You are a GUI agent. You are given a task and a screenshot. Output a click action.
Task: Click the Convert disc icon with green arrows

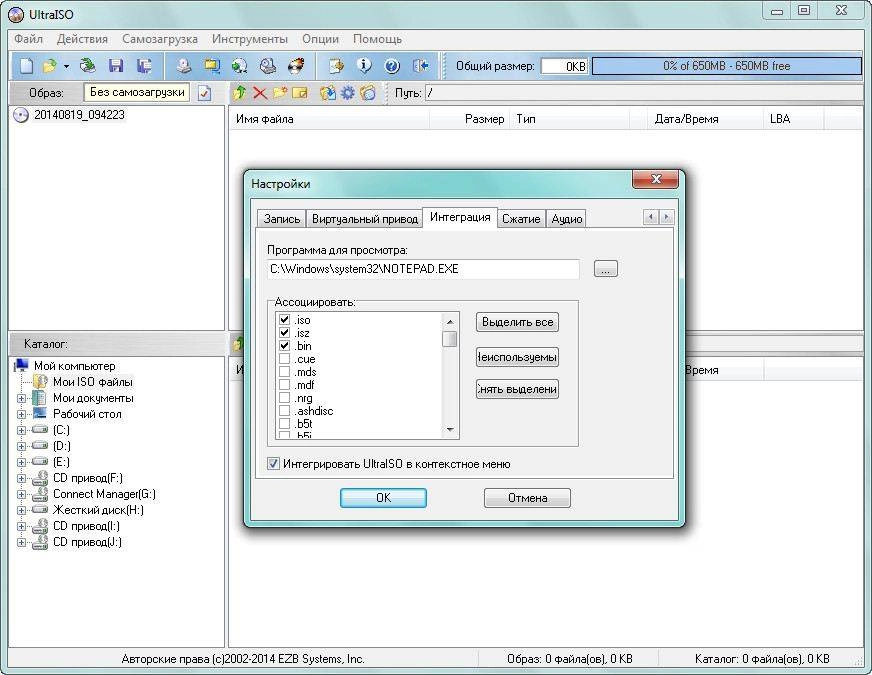click(240, 66)
